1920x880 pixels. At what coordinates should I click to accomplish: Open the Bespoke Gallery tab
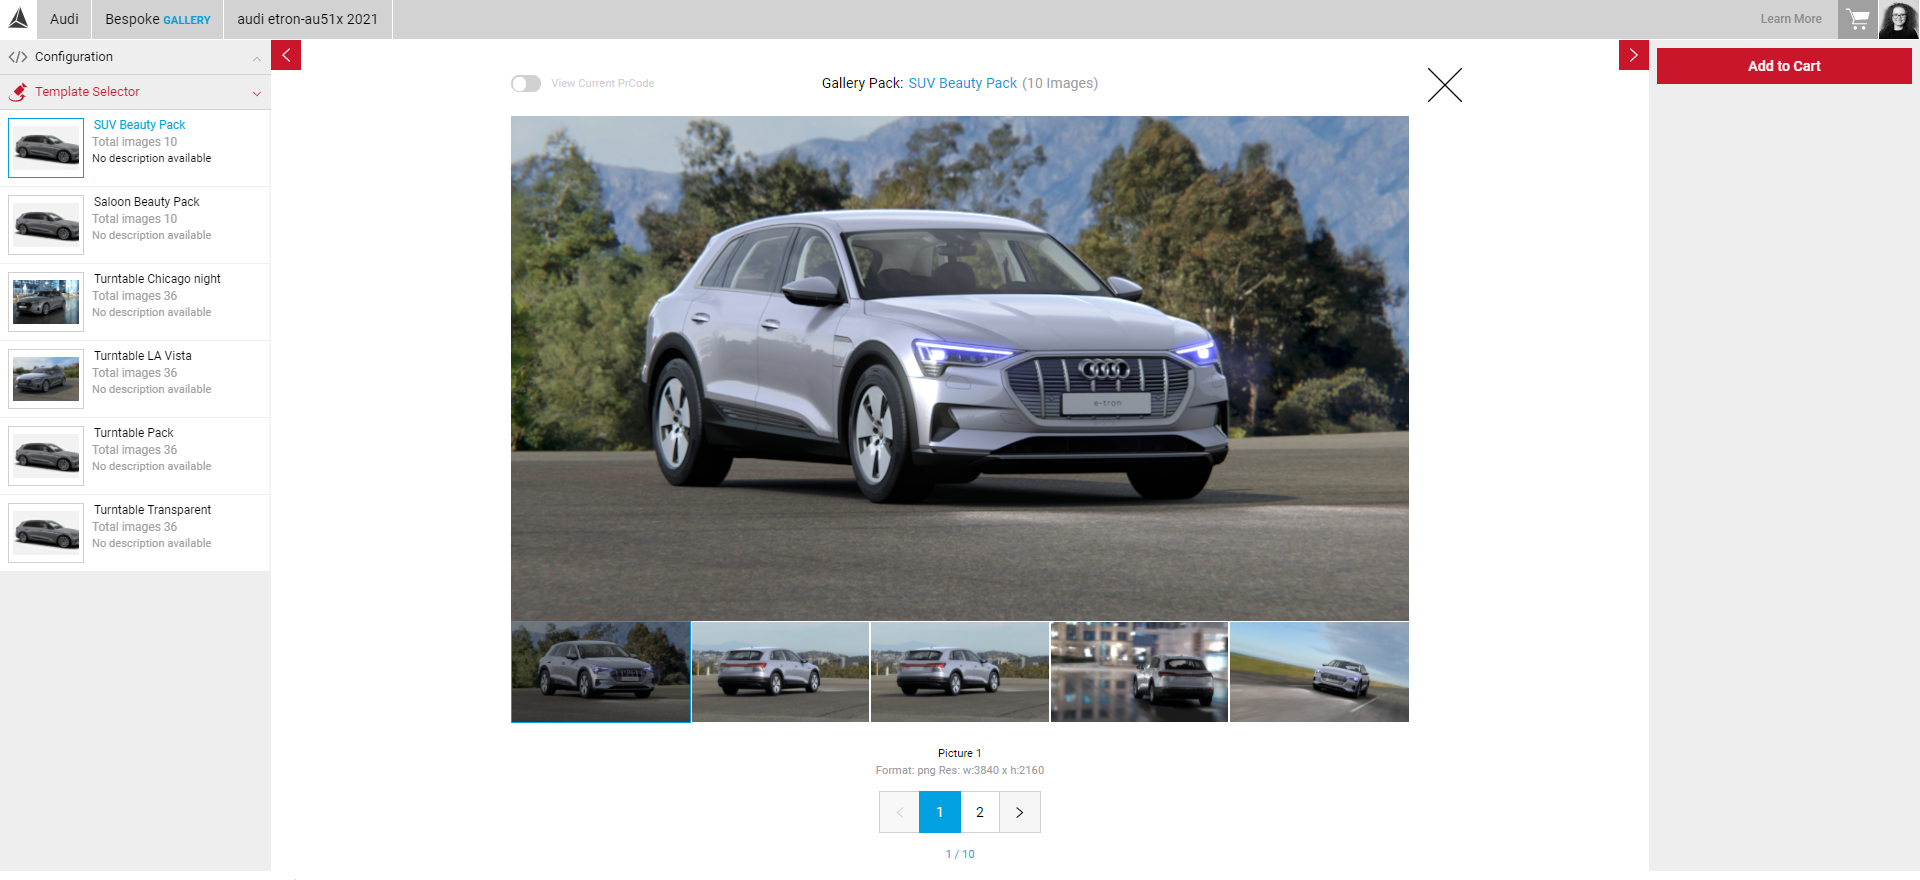158,19
